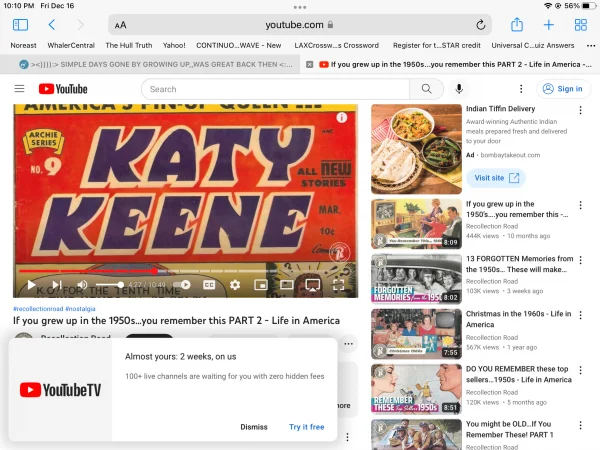Open Indian Tiffin Delivery ad thumbnail

point(416,149)
